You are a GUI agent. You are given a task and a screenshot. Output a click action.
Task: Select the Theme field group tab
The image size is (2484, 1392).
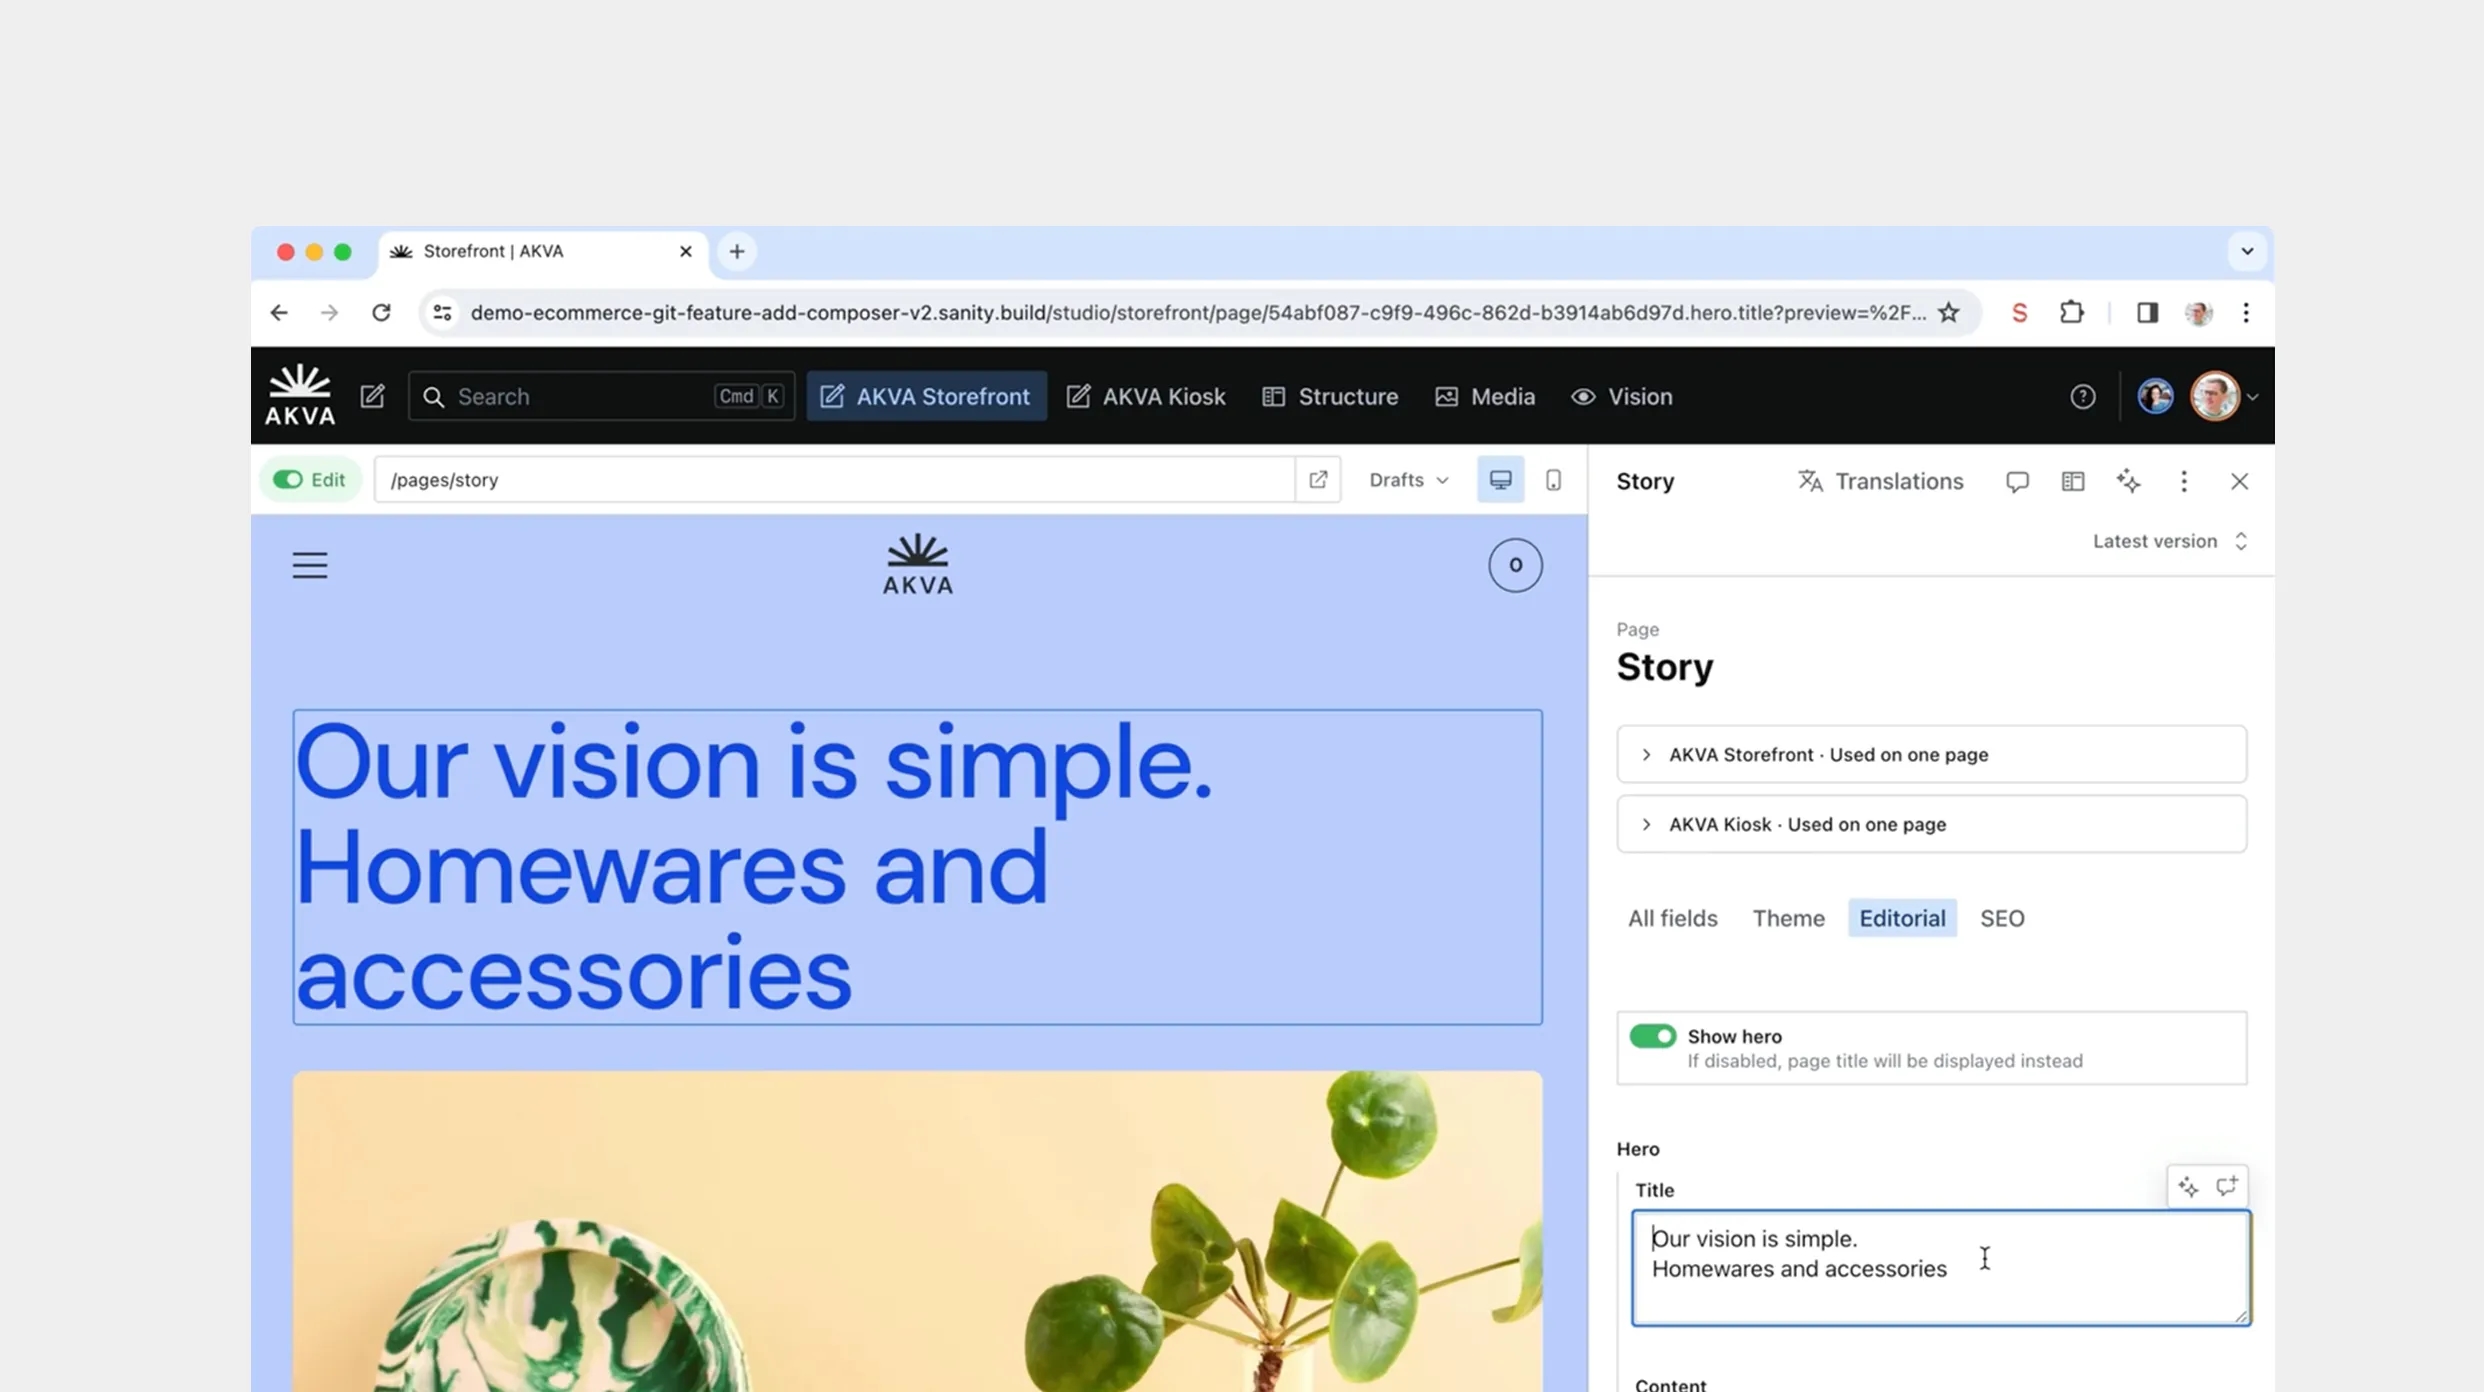(1788, 918)
